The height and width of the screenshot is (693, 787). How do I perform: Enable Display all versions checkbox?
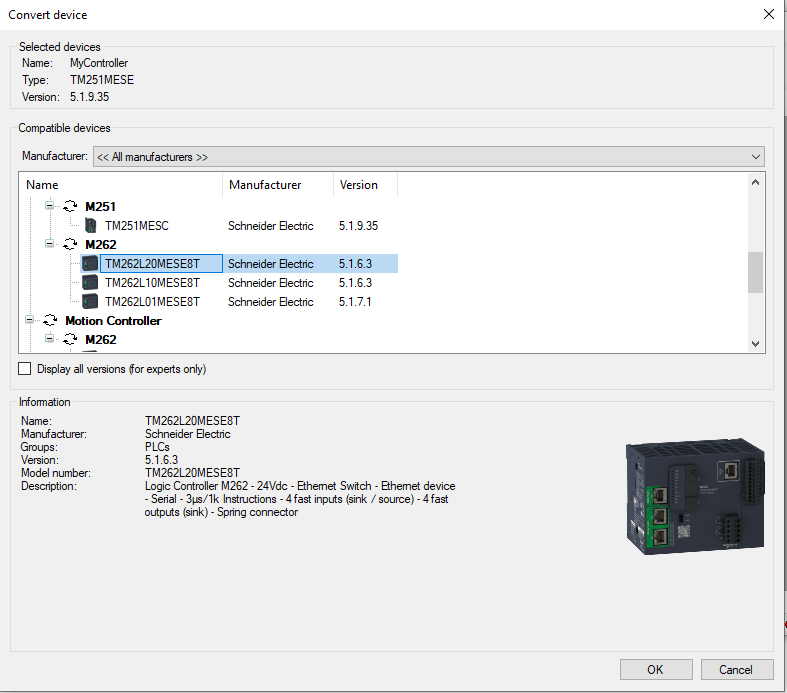click(25, 369)
